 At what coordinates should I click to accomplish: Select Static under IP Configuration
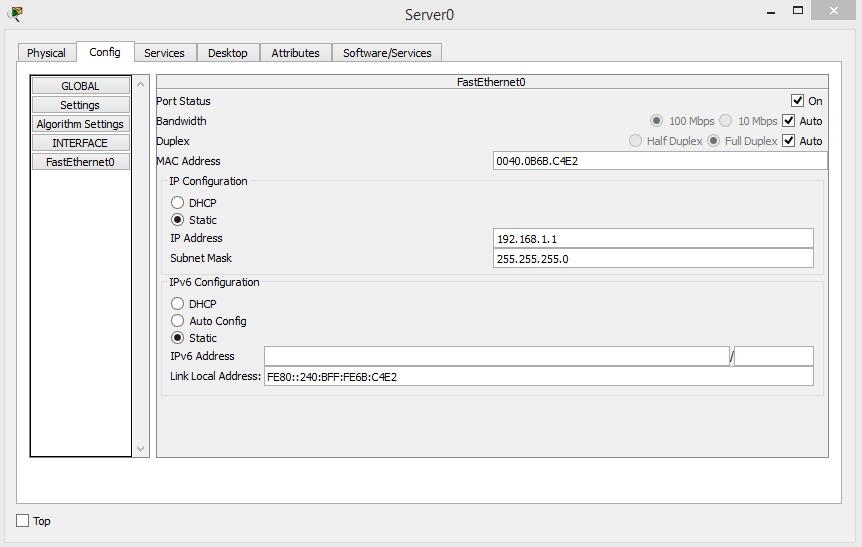pyautogui.click(x=177, y=220)
